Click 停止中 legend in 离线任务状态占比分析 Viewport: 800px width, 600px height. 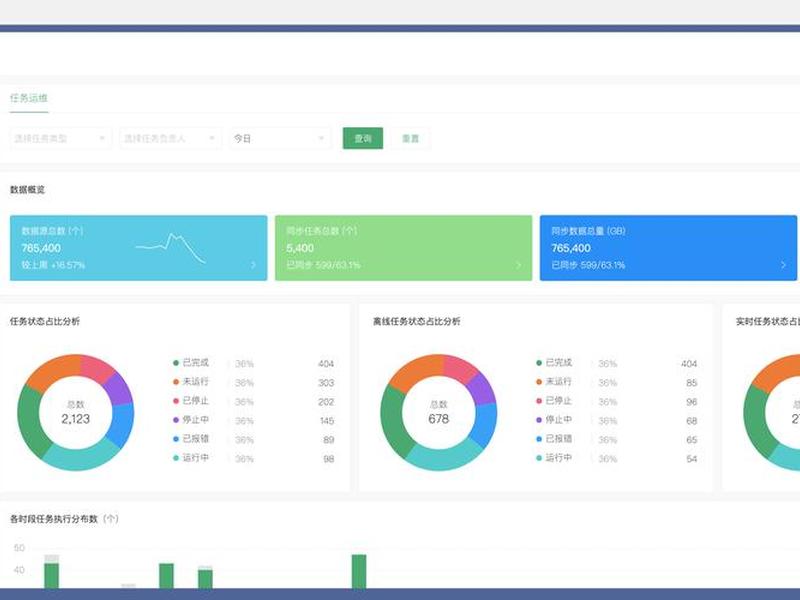[554, 420]
